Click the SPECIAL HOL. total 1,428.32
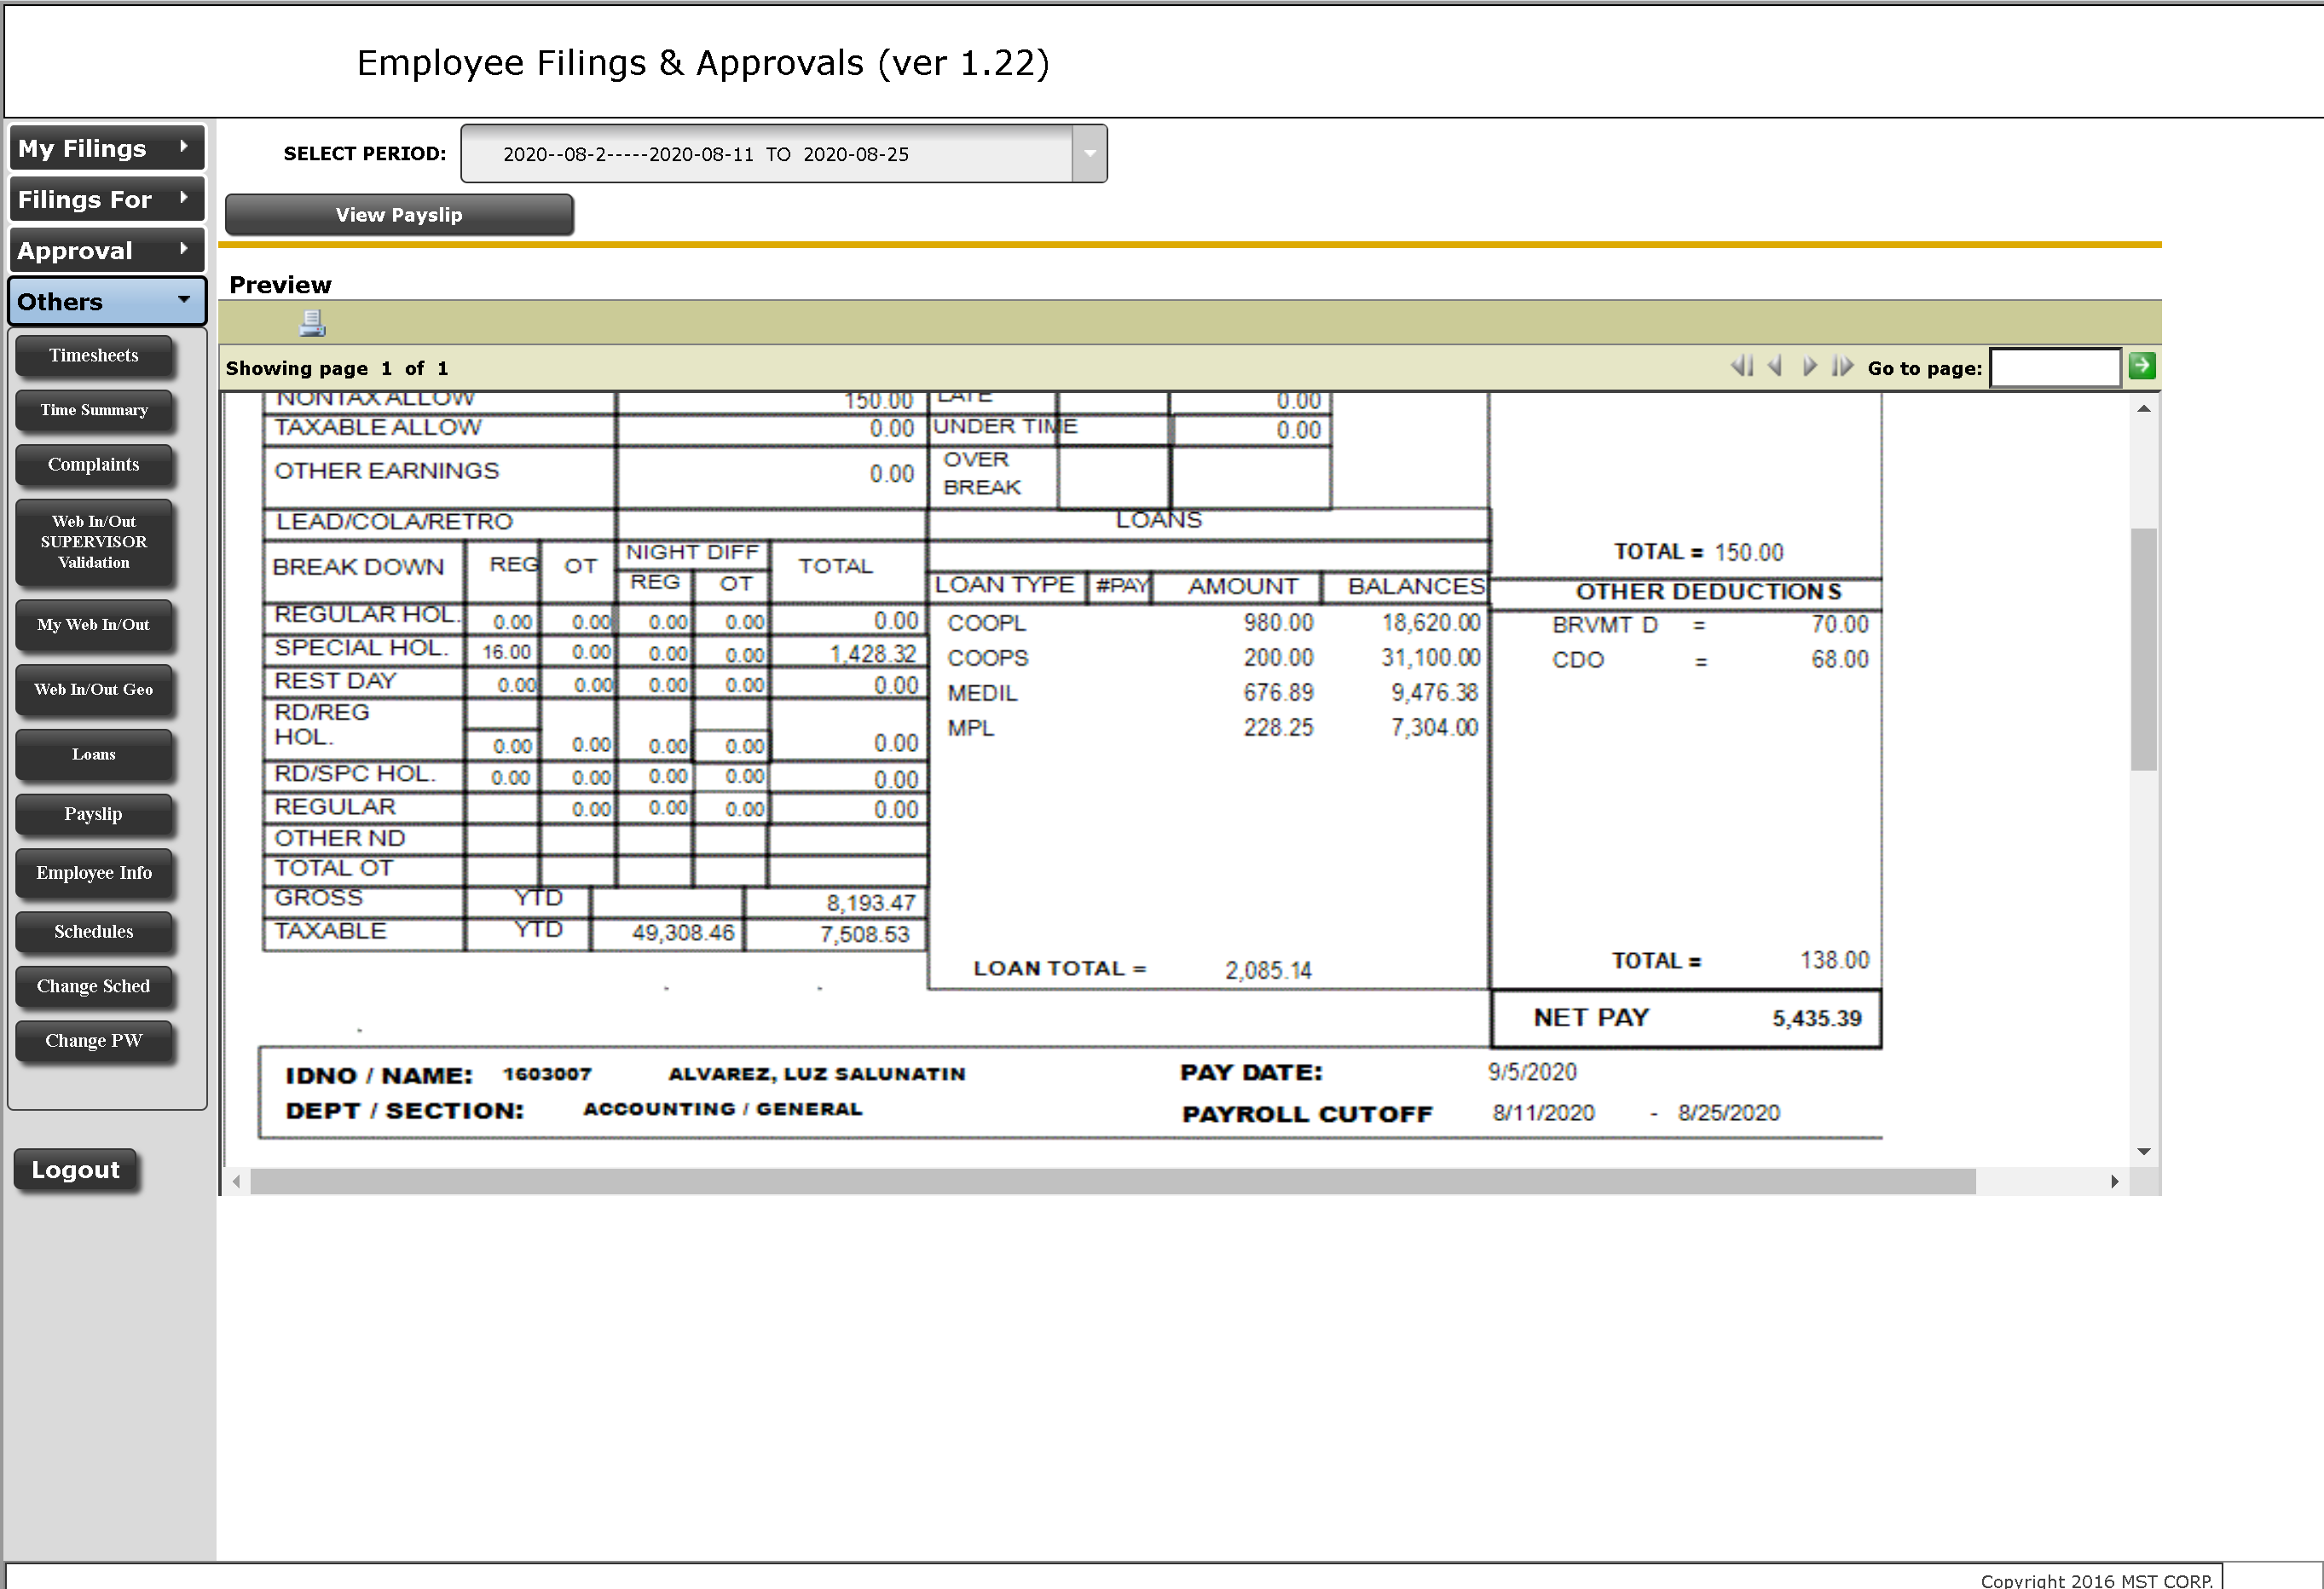 pos(872,654)
